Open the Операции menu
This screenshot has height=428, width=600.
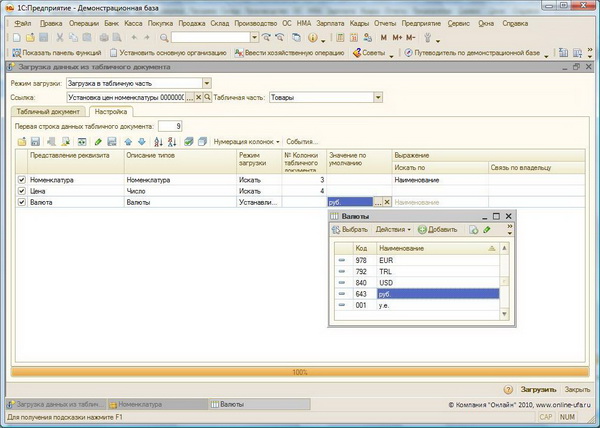tap(84, 23)
